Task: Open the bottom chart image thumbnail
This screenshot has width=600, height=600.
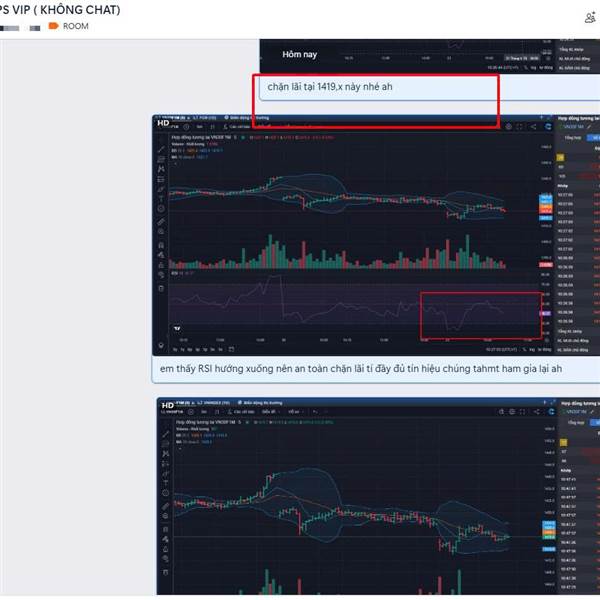Action: coord(378,496)
